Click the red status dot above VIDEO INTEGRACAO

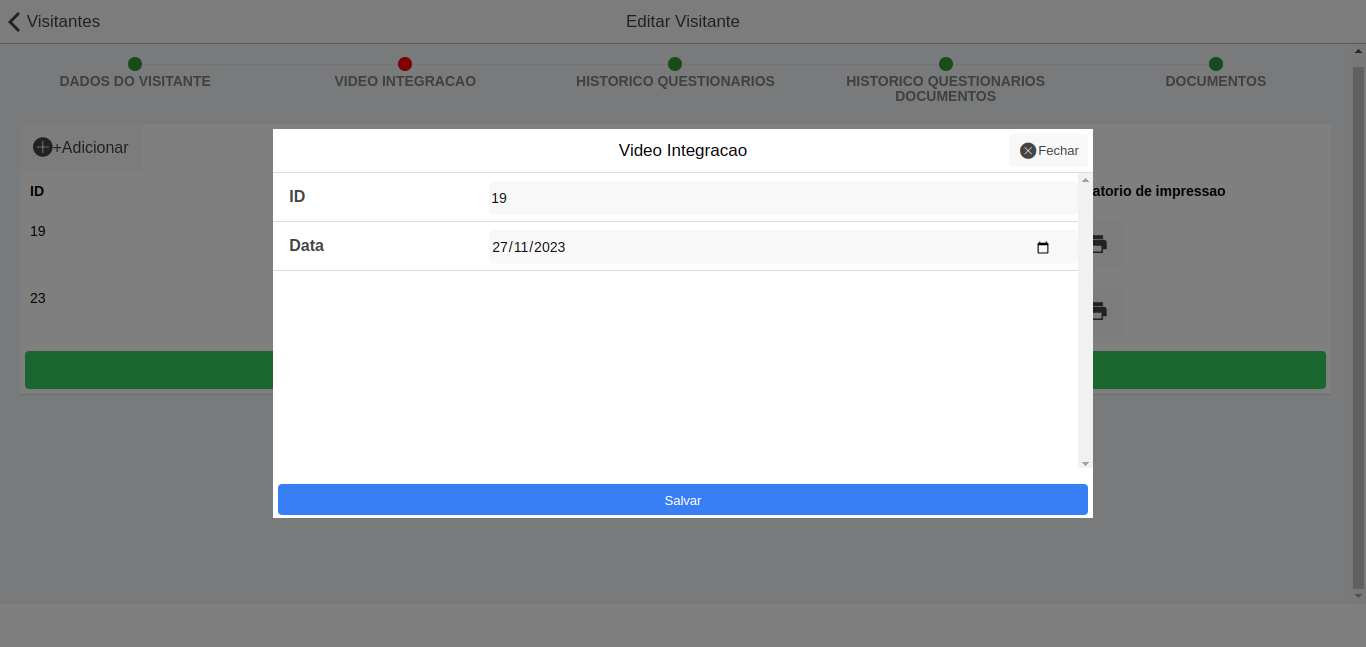404,62
